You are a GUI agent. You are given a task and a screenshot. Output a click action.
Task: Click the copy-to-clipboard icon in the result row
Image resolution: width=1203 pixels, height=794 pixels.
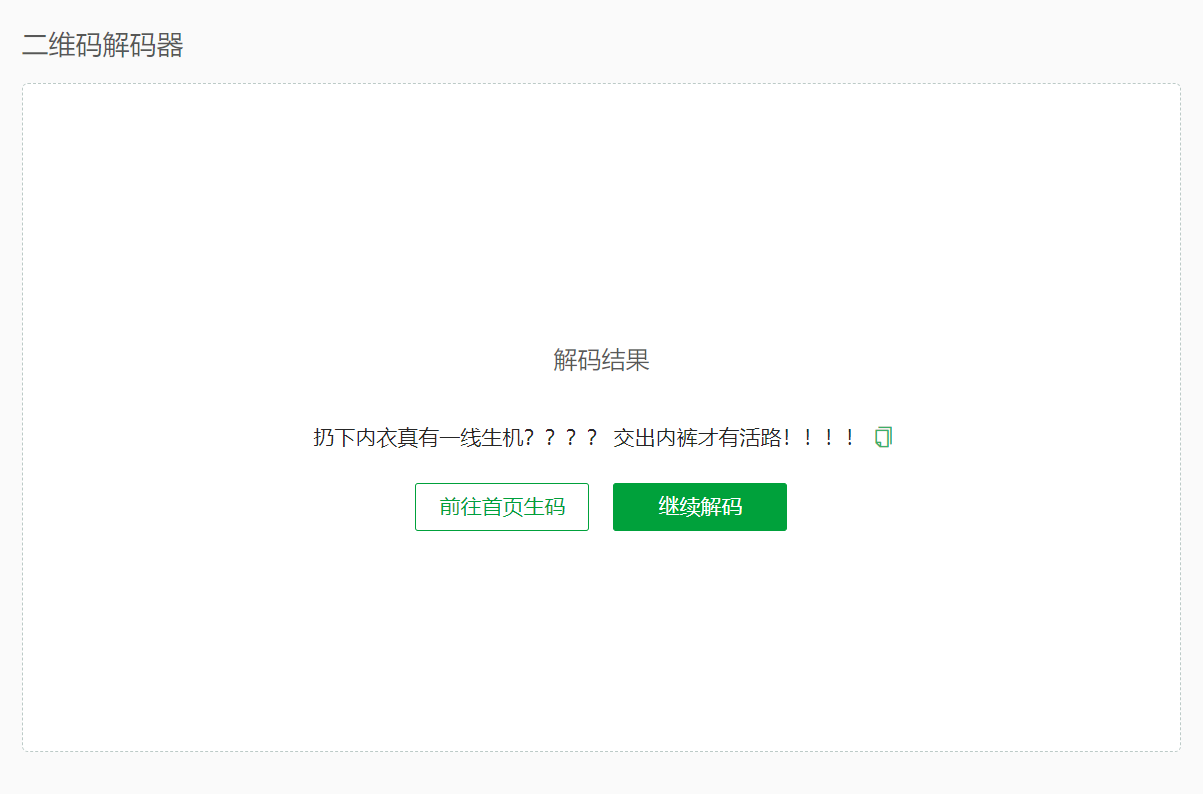[x=882, y=437]
